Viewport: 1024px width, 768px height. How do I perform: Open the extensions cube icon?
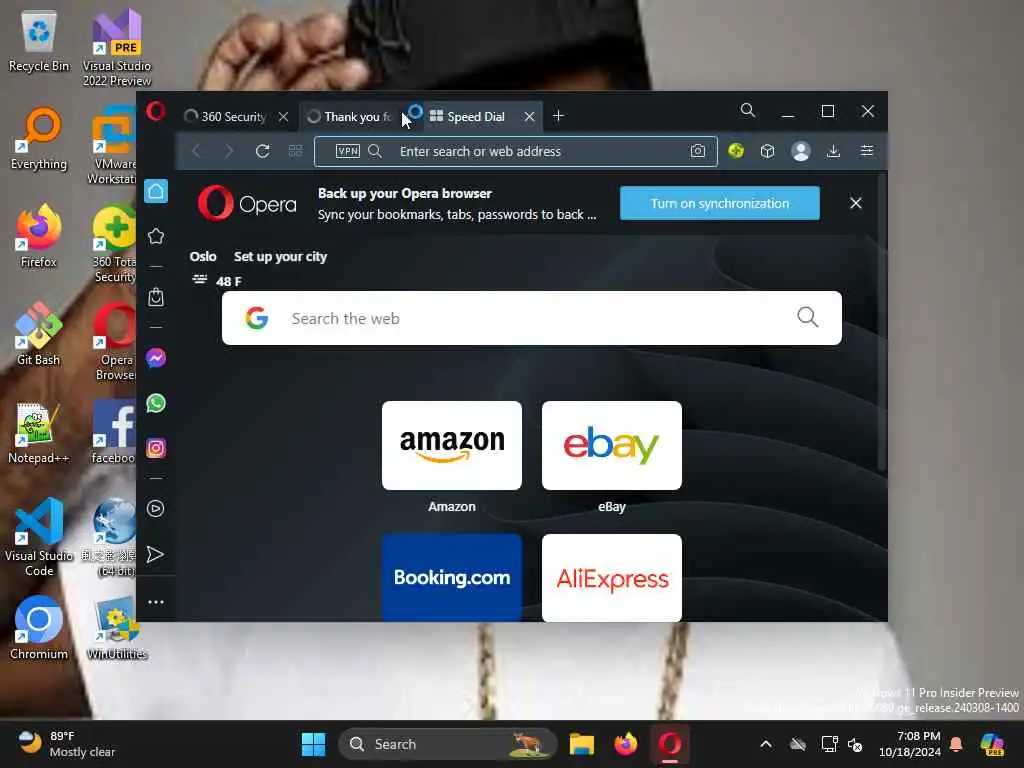(x=767, y=152)
